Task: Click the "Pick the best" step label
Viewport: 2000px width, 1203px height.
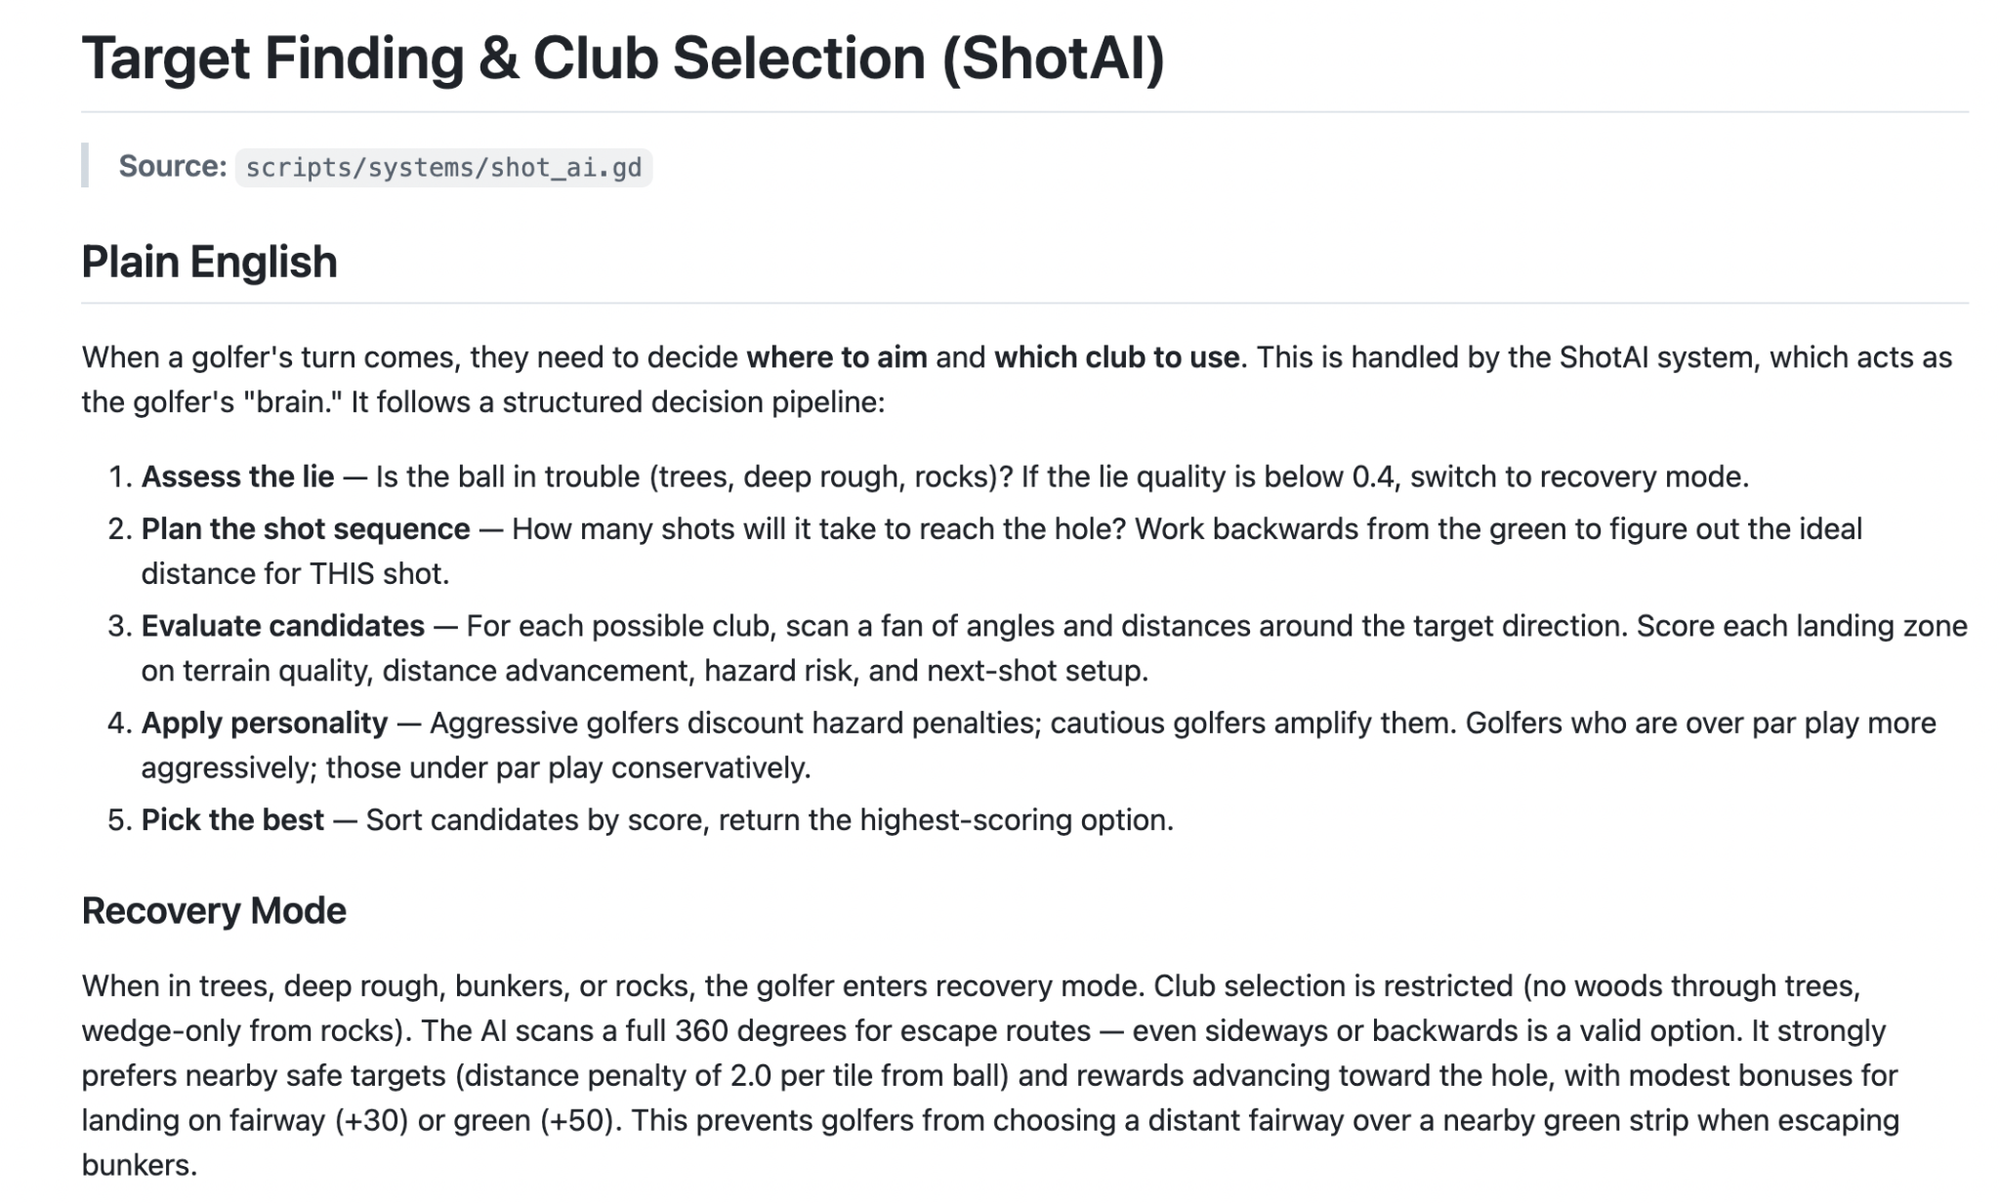Action: (232, 819)
